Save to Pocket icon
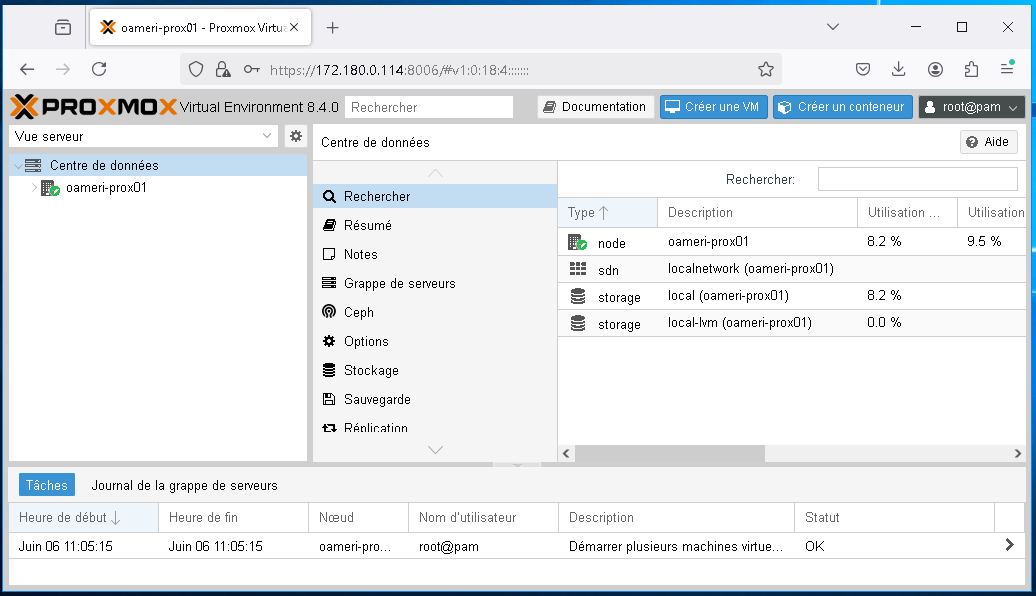 coord(863,69)
